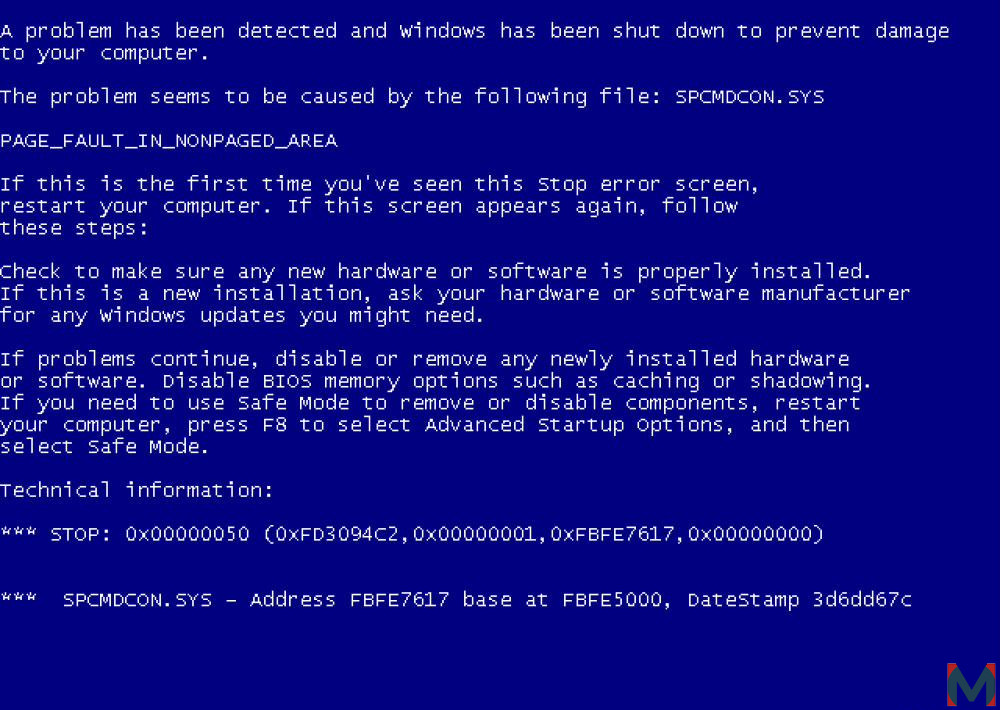Click the 'these steps:' line
This screenshot has height=710, width=1000.
pos(74,228)
